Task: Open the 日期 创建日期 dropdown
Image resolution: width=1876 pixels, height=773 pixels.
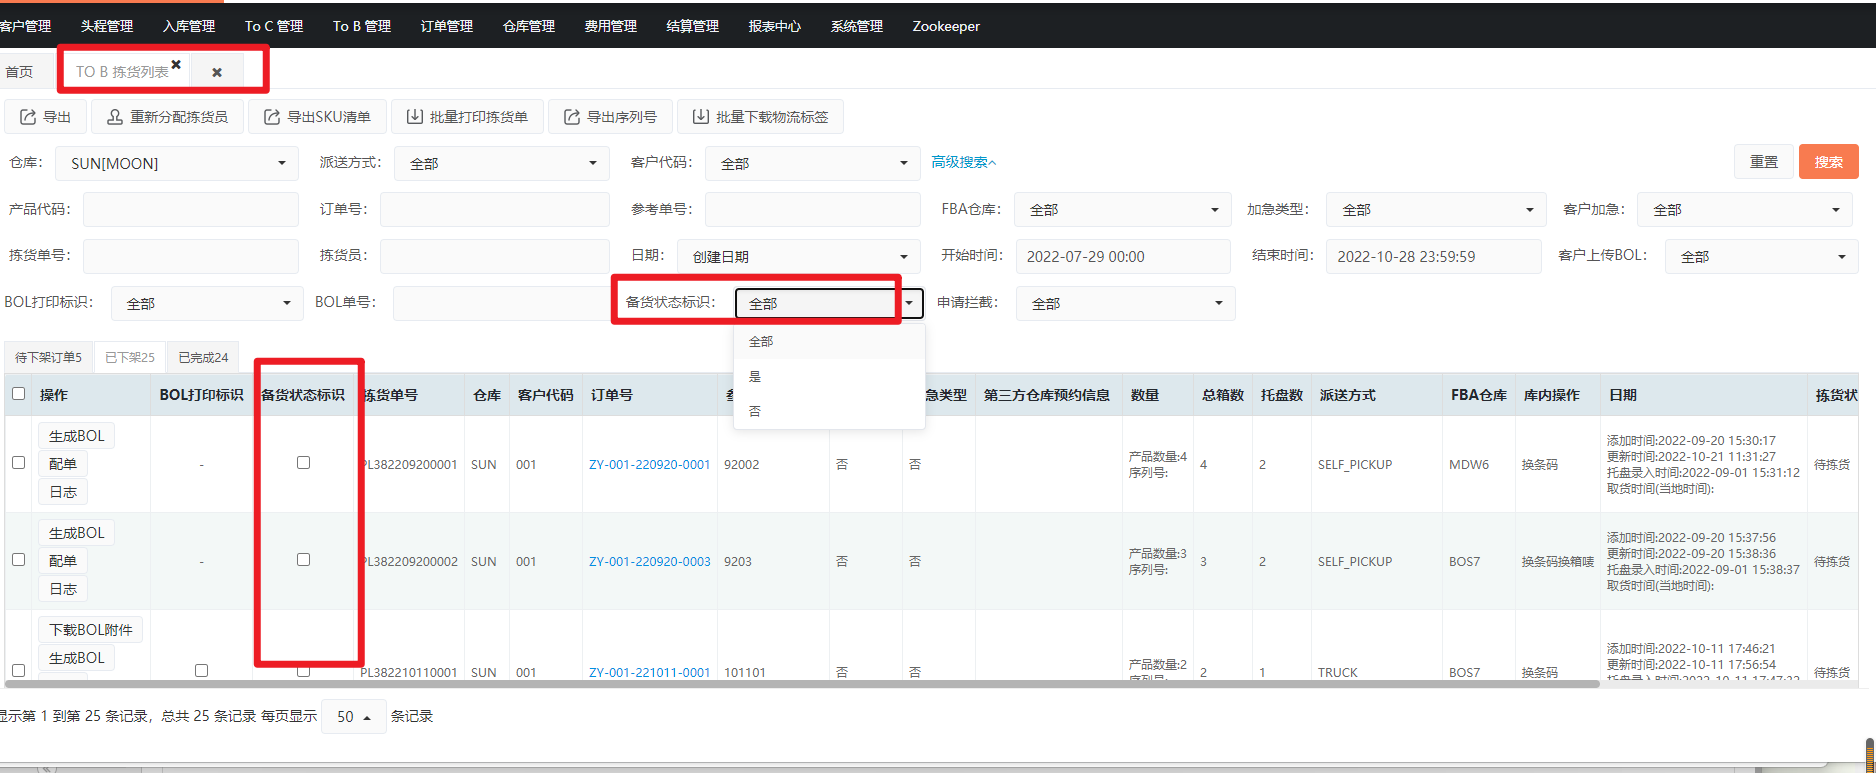Action: pyautogui.click(x=799, y=257)
